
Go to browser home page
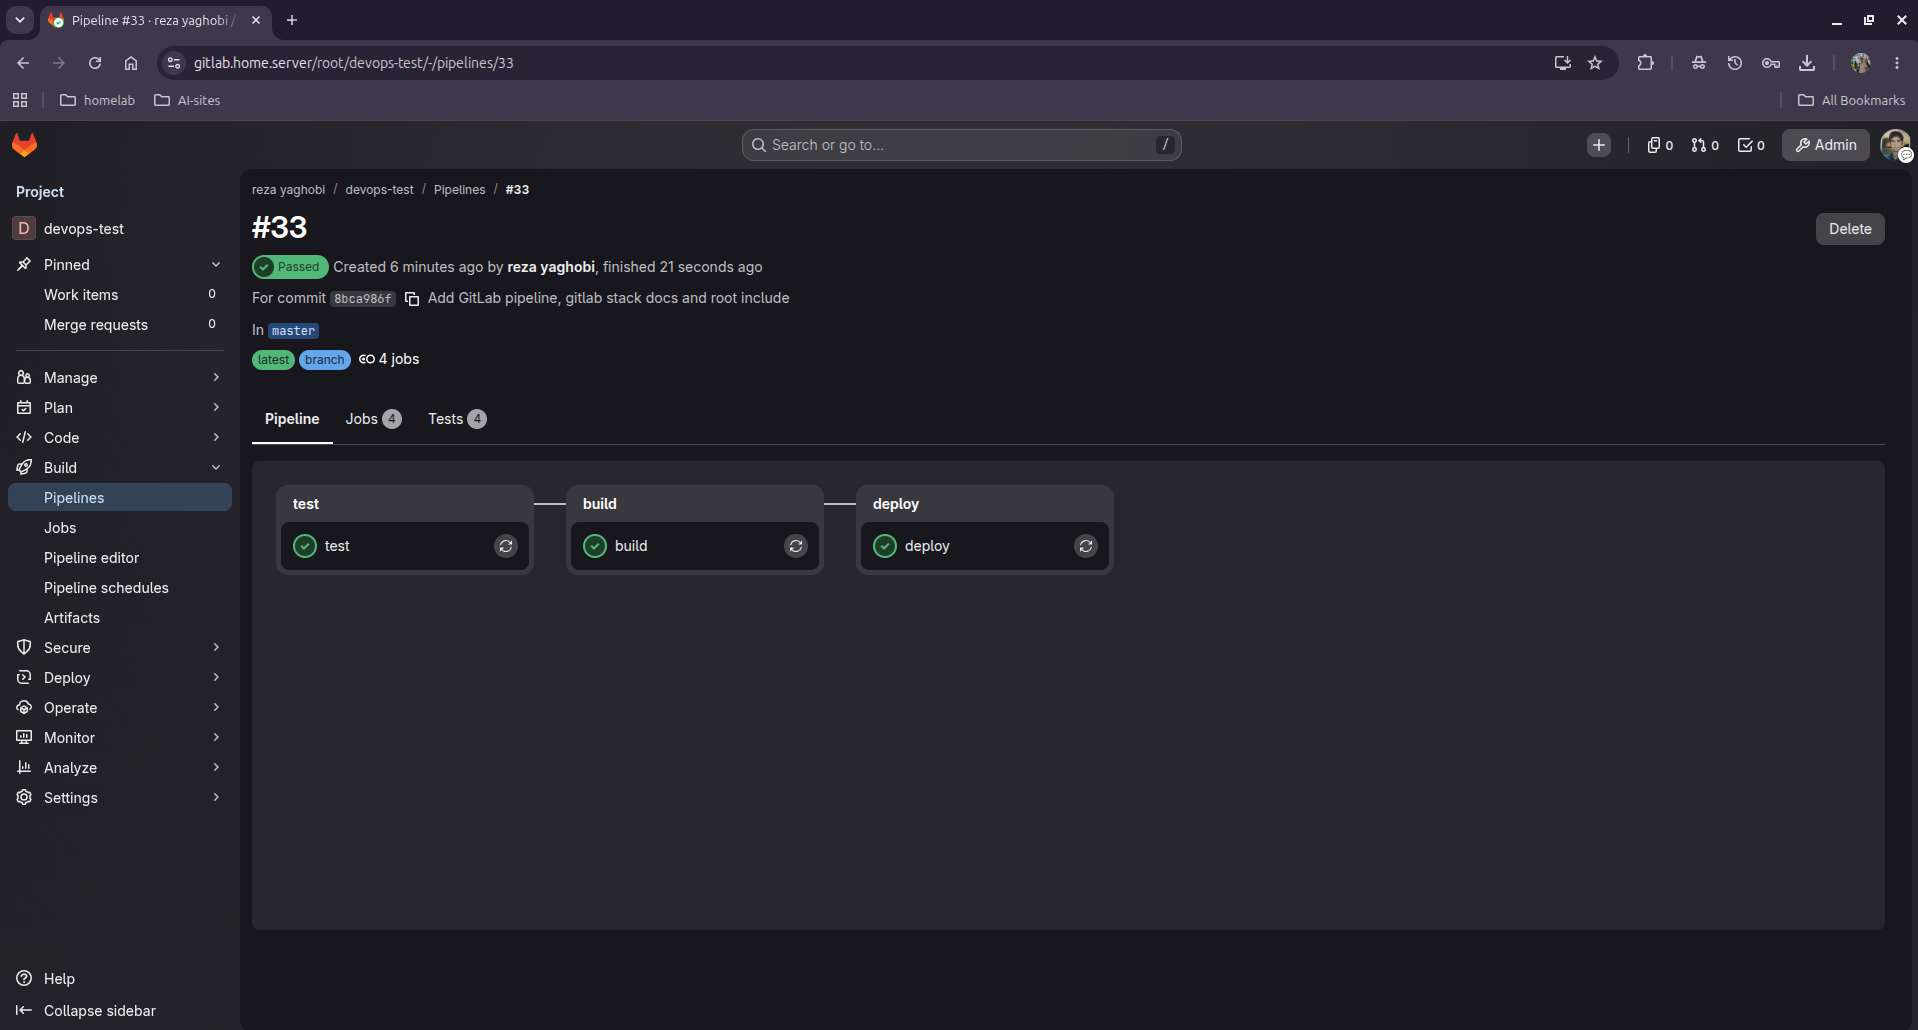(131, 63)
